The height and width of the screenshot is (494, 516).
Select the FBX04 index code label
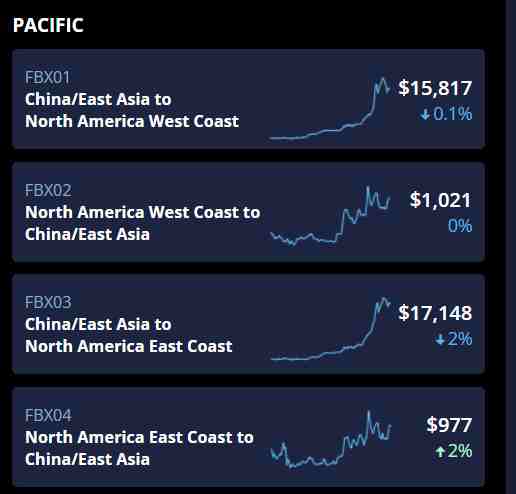point(48,415)
